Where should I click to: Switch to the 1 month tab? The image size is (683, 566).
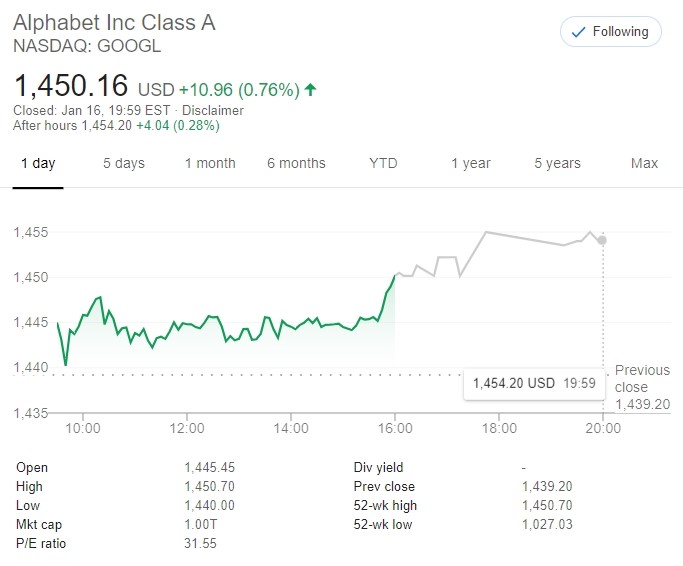pos(210,163)
